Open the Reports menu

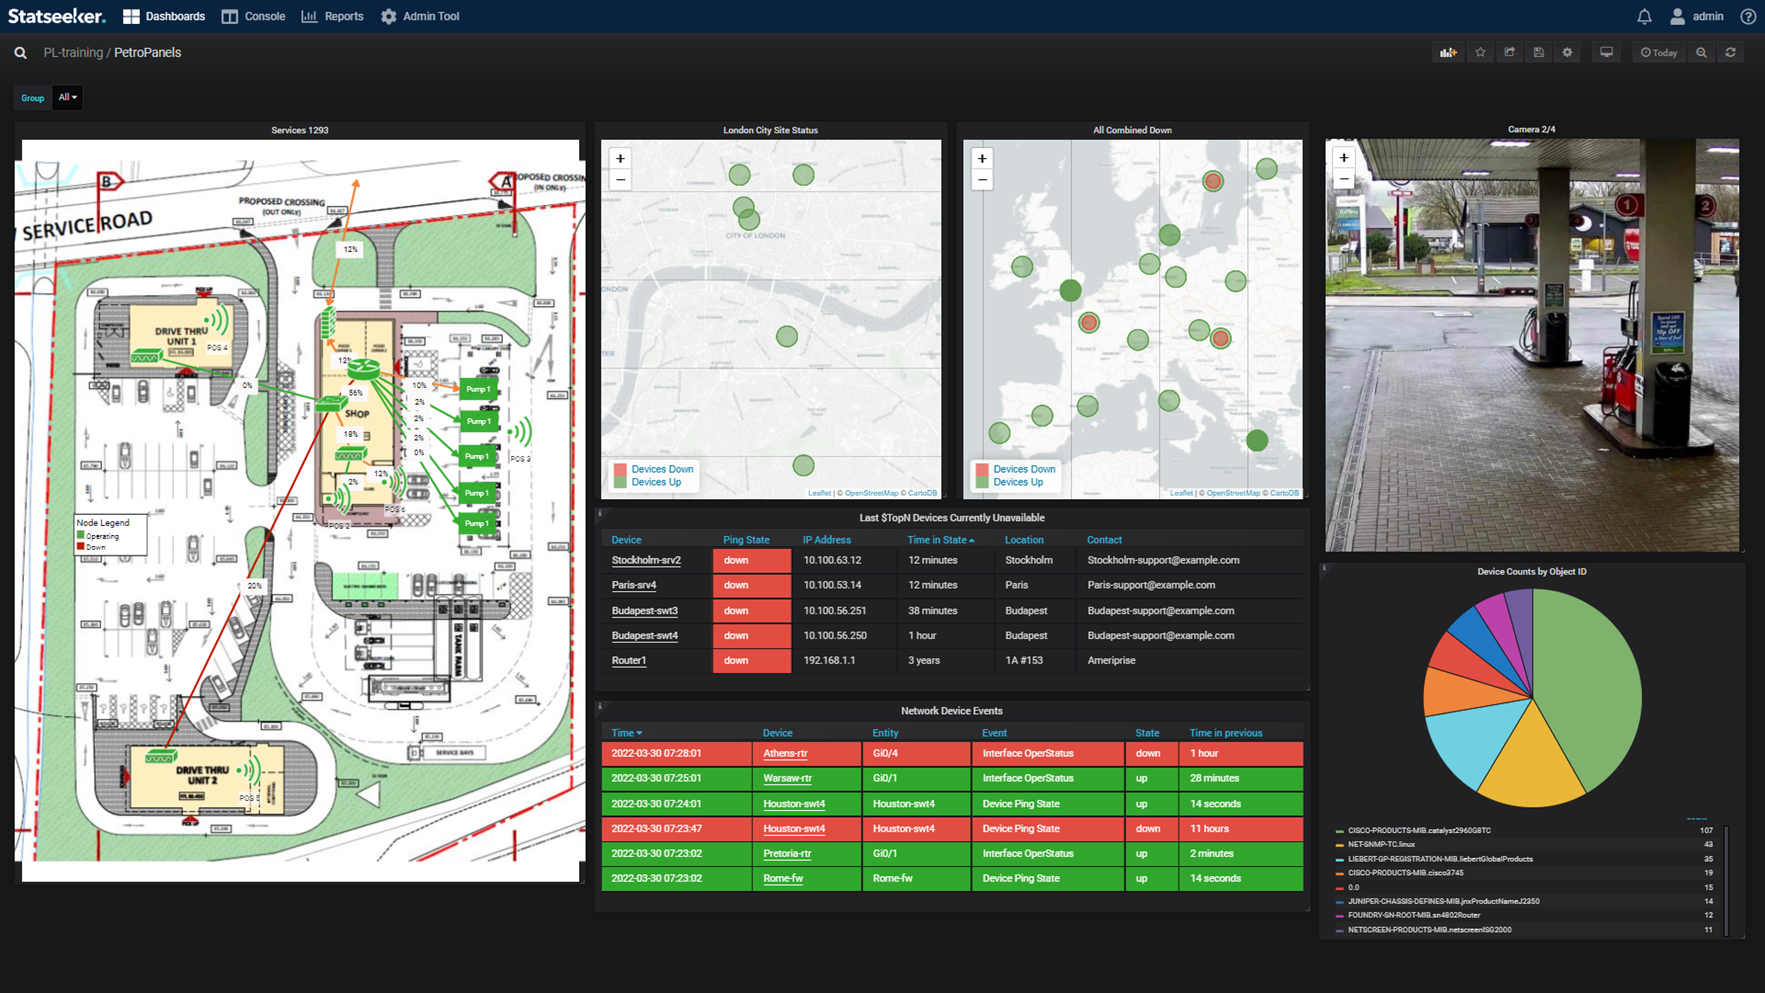tap(333, 17)
